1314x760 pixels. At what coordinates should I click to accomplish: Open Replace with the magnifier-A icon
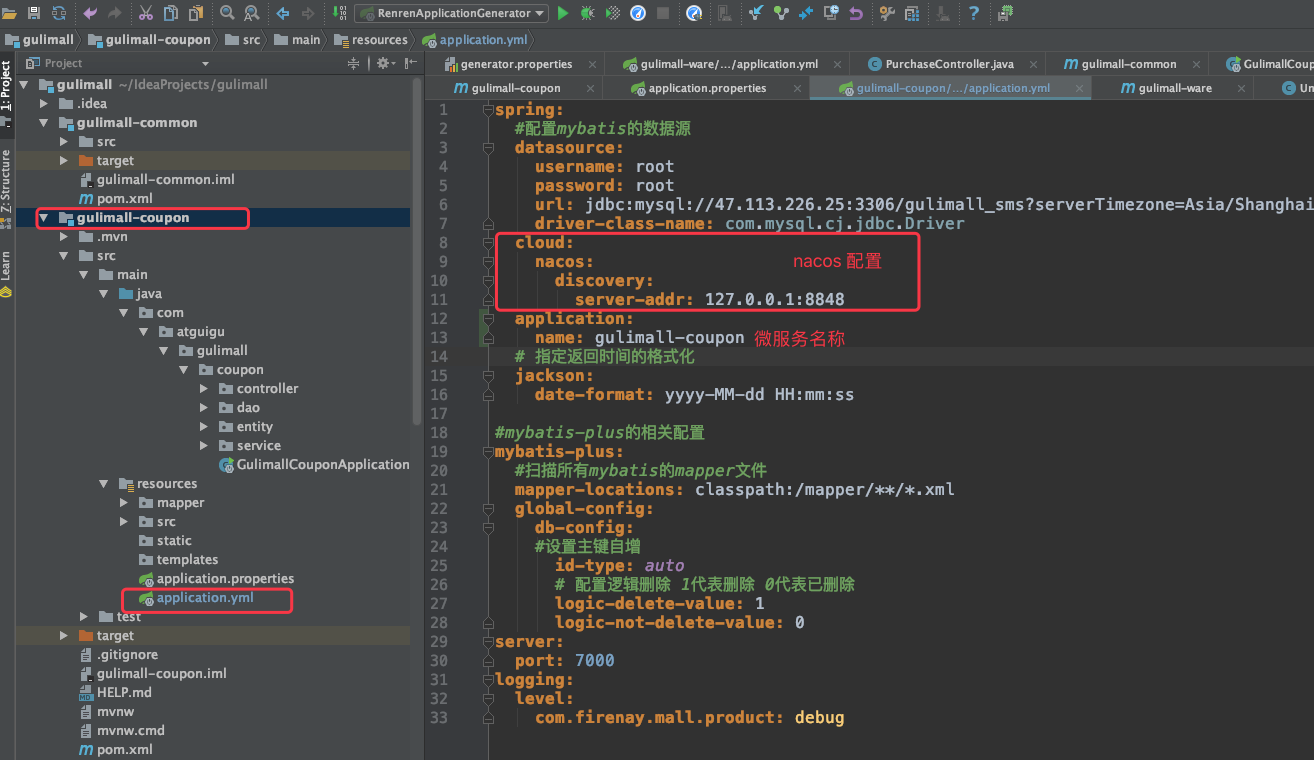coord(251,13)
